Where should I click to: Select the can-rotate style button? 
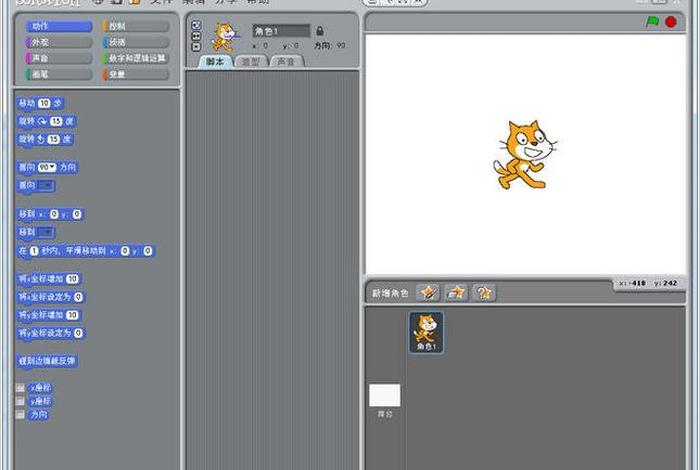point(196,25)
